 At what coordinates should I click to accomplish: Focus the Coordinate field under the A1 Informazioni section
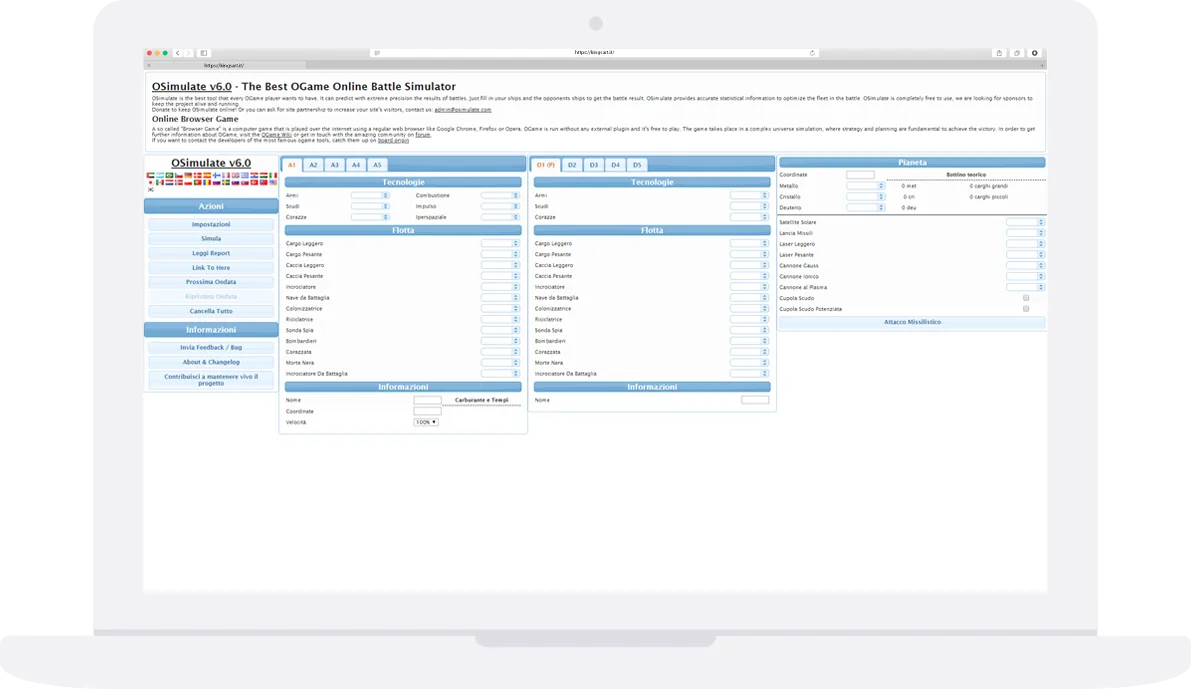point(428,411)
